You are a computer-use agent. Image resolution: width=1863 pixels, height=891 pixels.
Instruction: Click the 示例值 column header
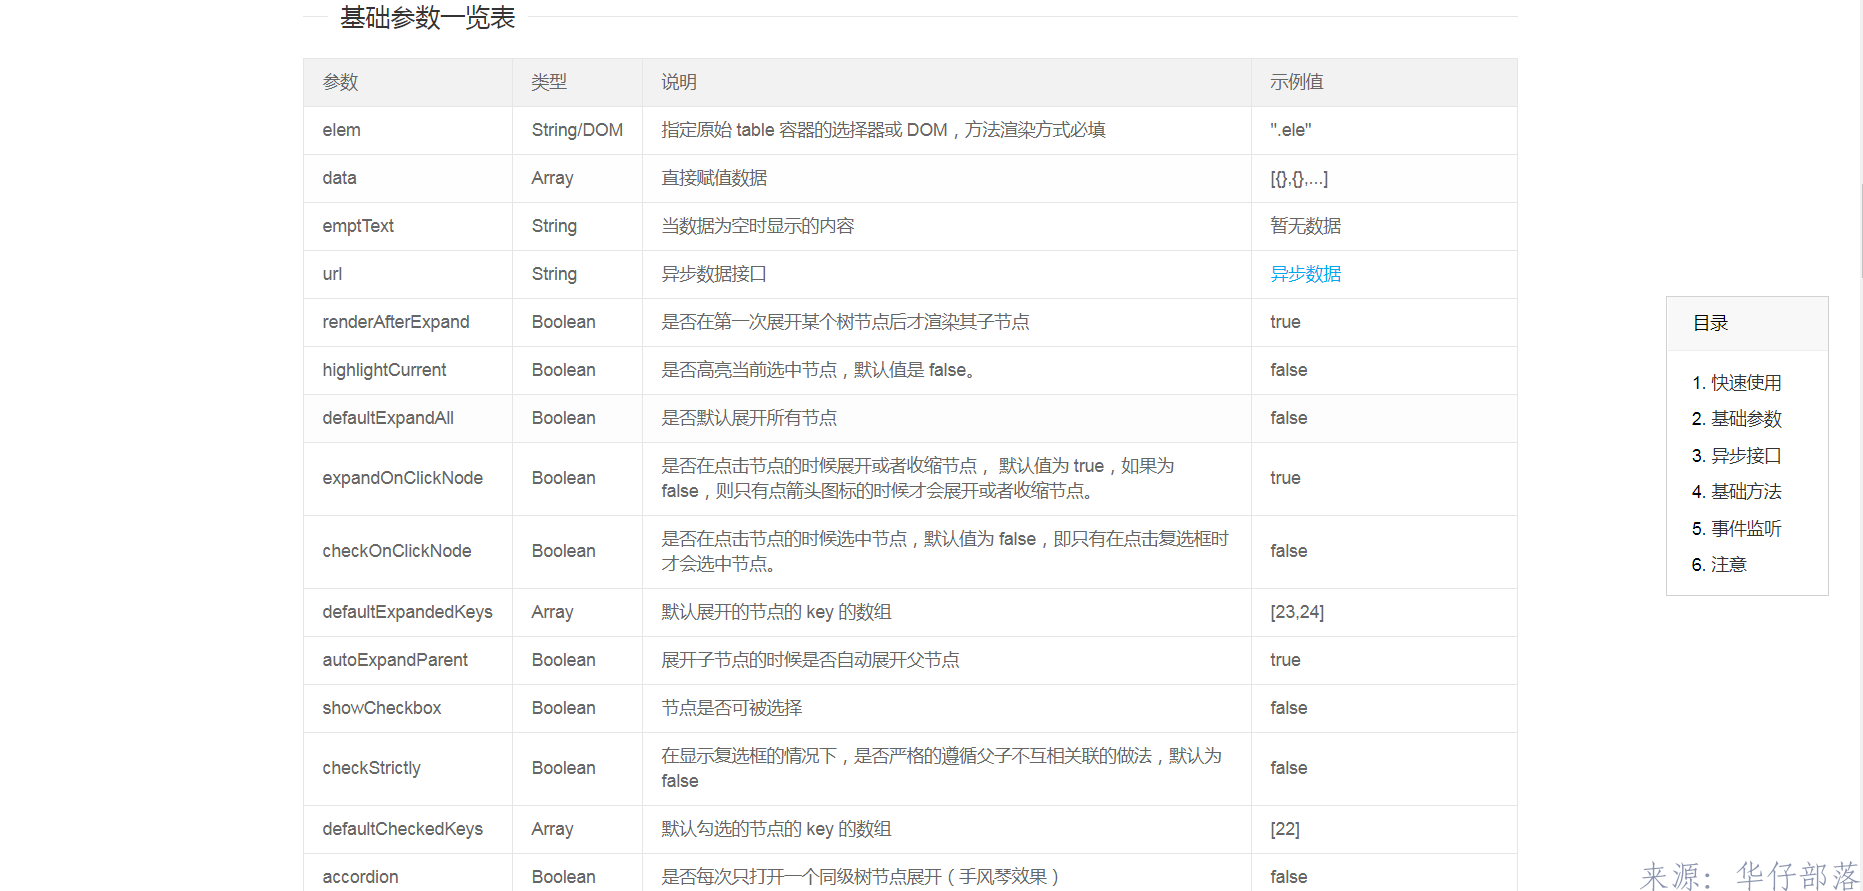[1296, 82]
